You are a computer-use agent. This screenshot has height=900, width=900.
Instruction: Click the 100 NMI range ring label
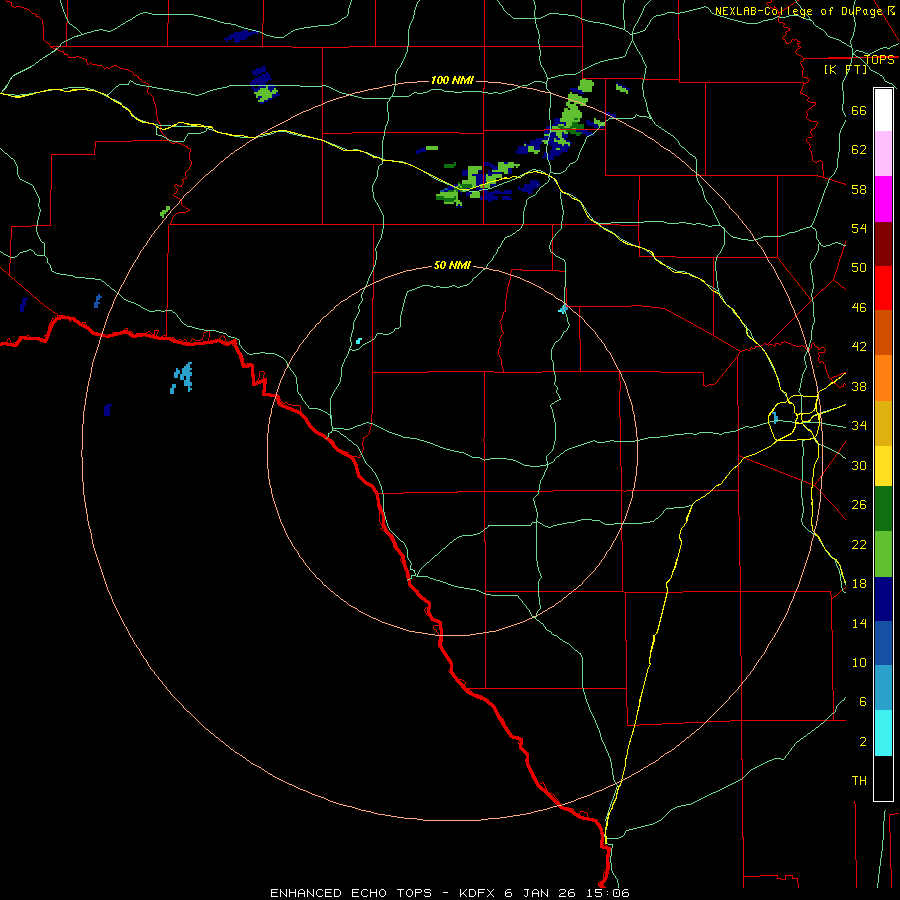(x=452, y=80)
